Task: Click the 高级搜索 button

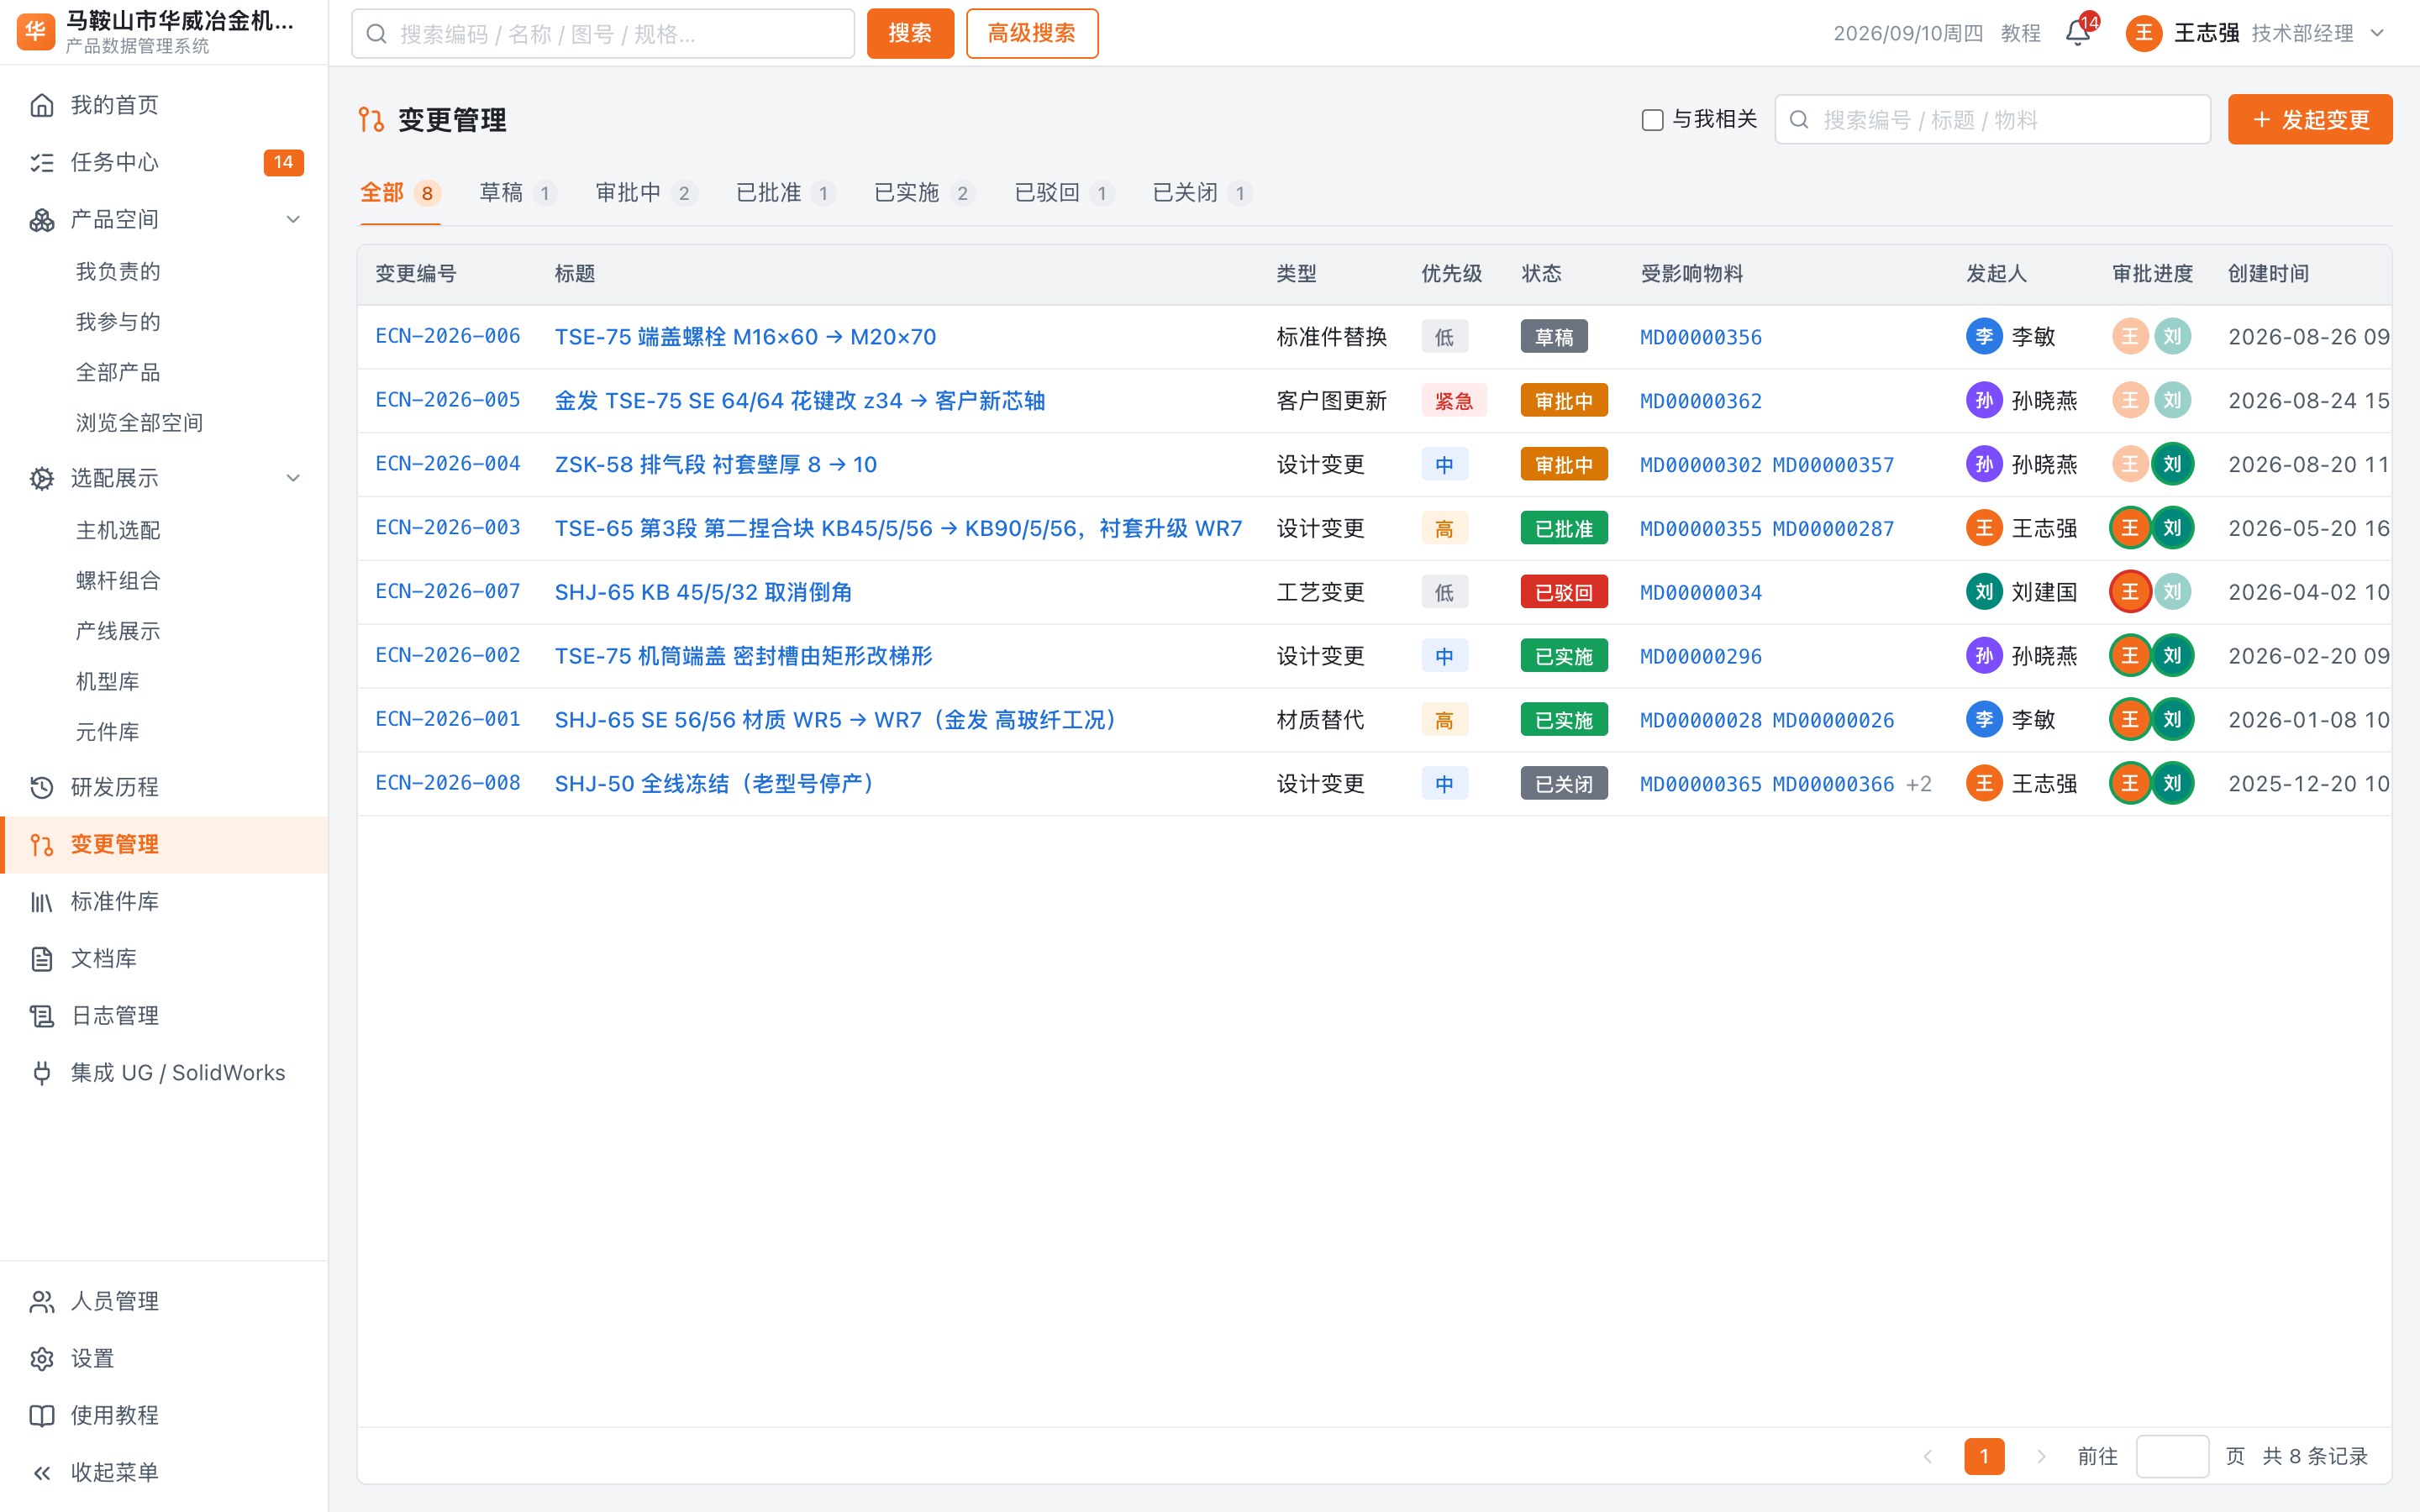Action: tap(1032, 34)
